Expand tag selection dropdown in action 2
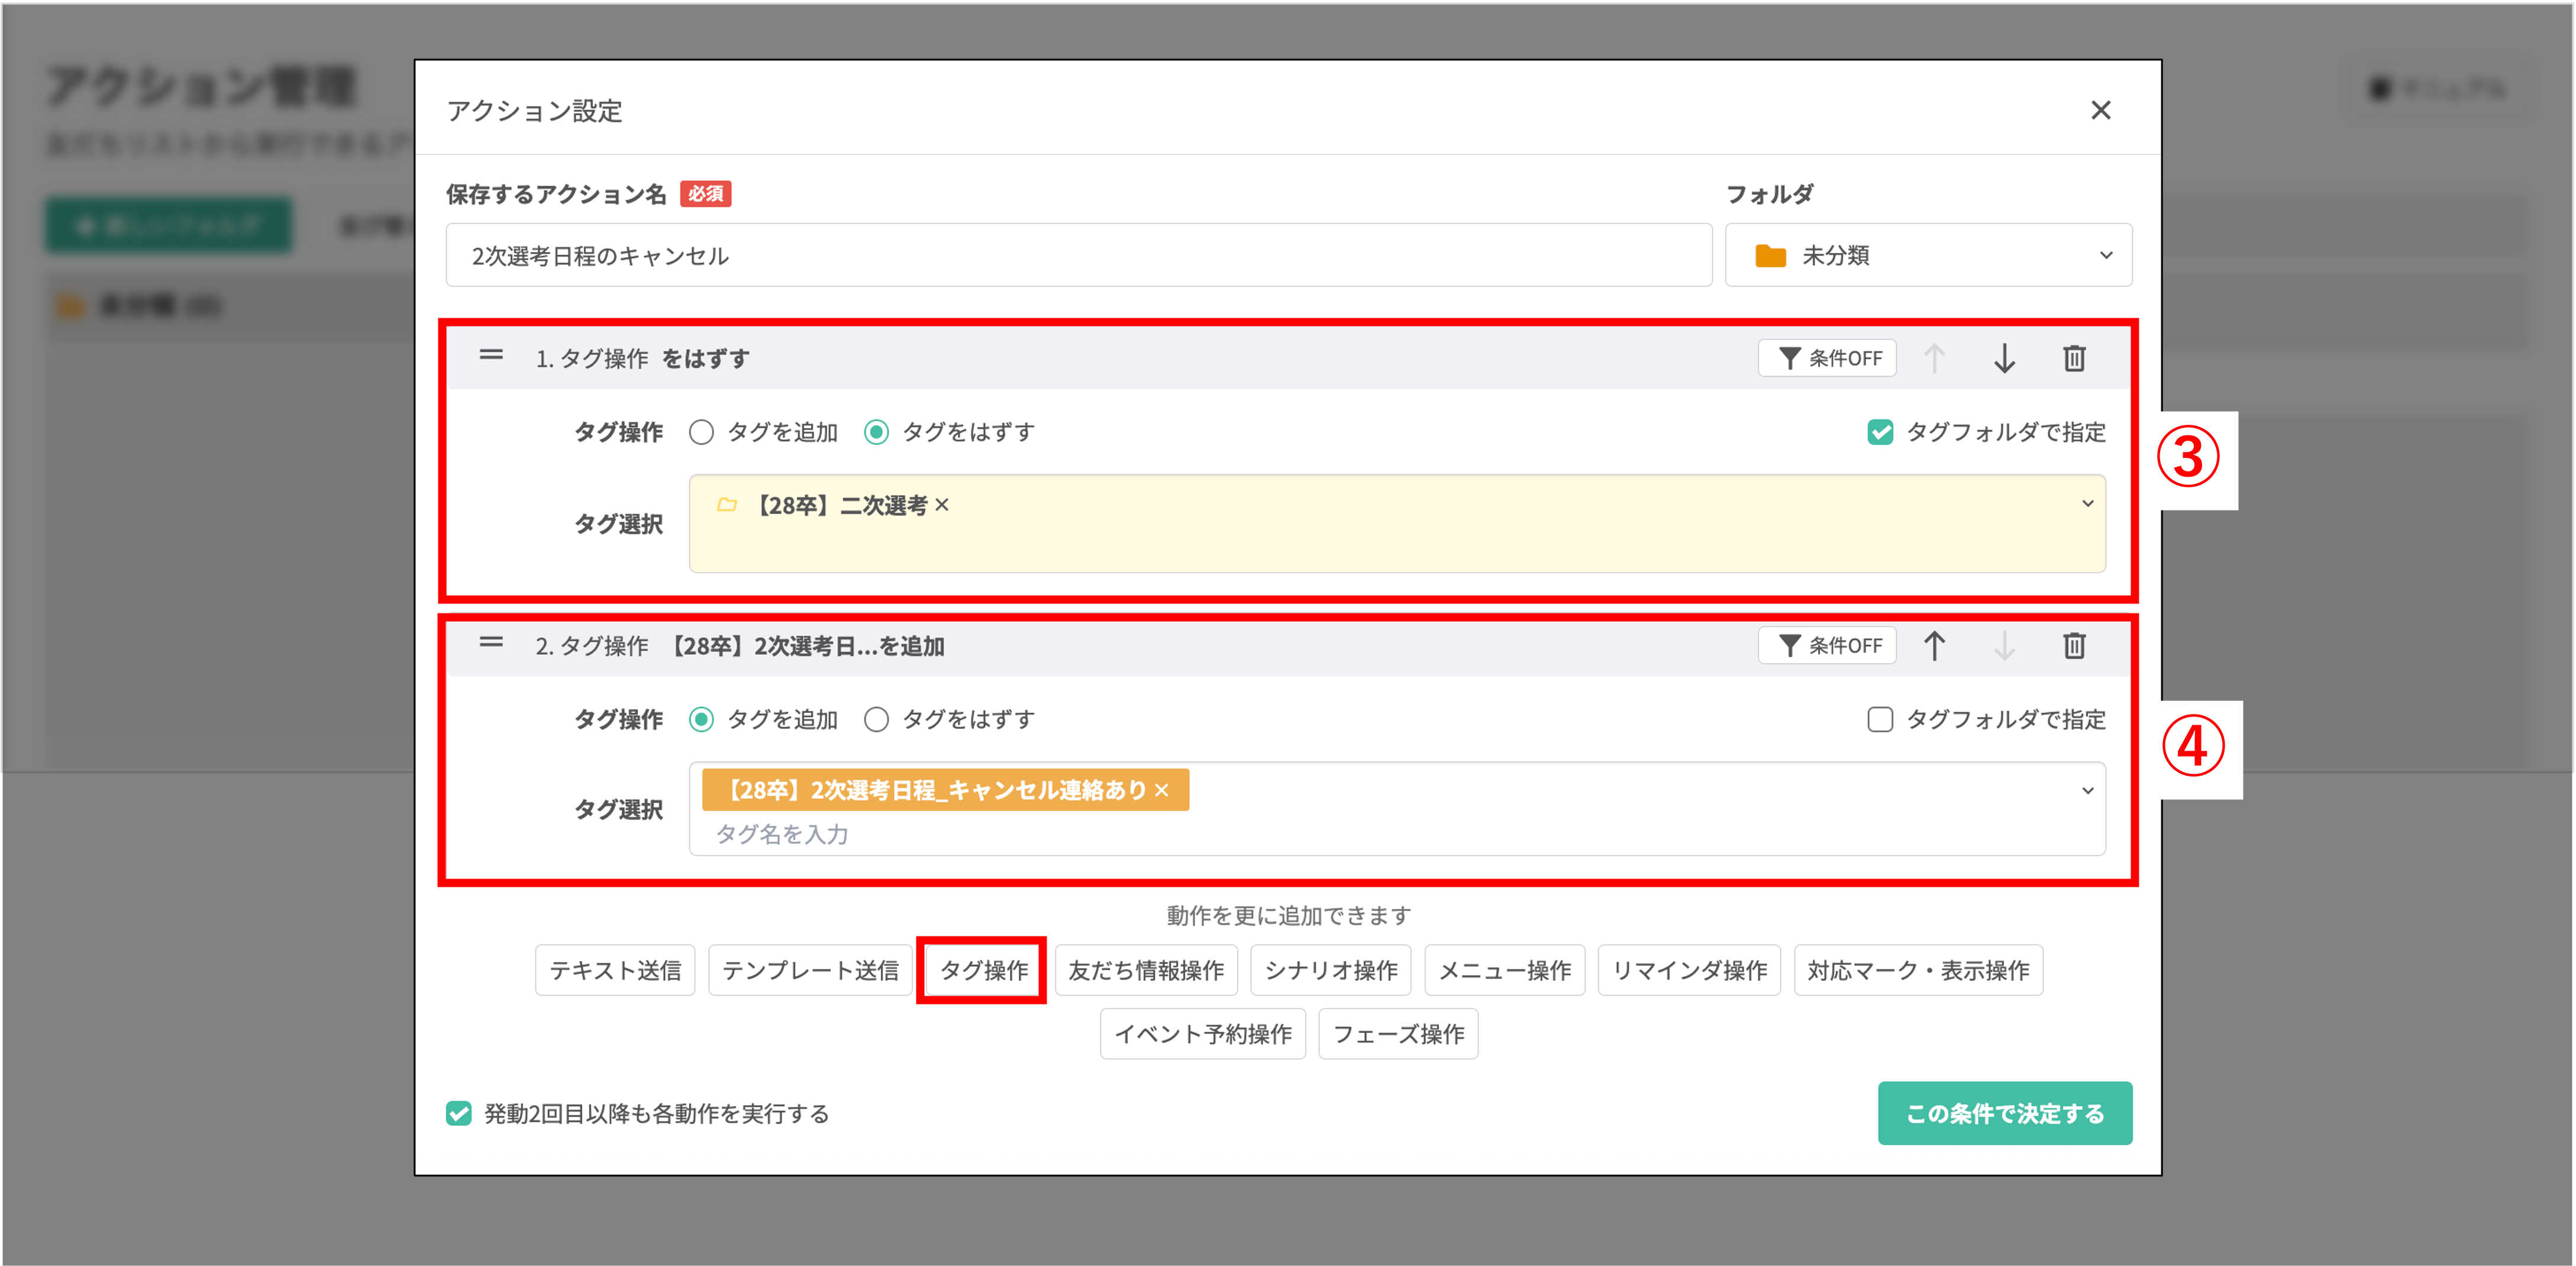This screenshot has width=2576, height=1266. point(2087,791)
